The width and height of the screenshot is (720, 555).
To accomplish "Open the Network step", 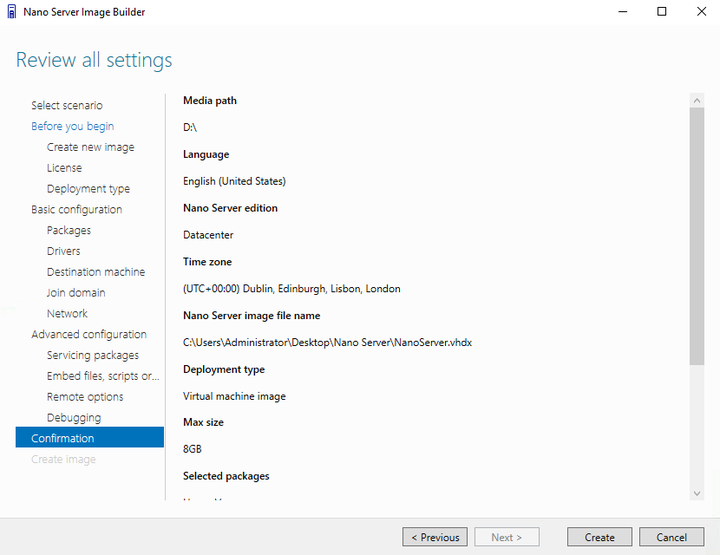I will point(67,314).
